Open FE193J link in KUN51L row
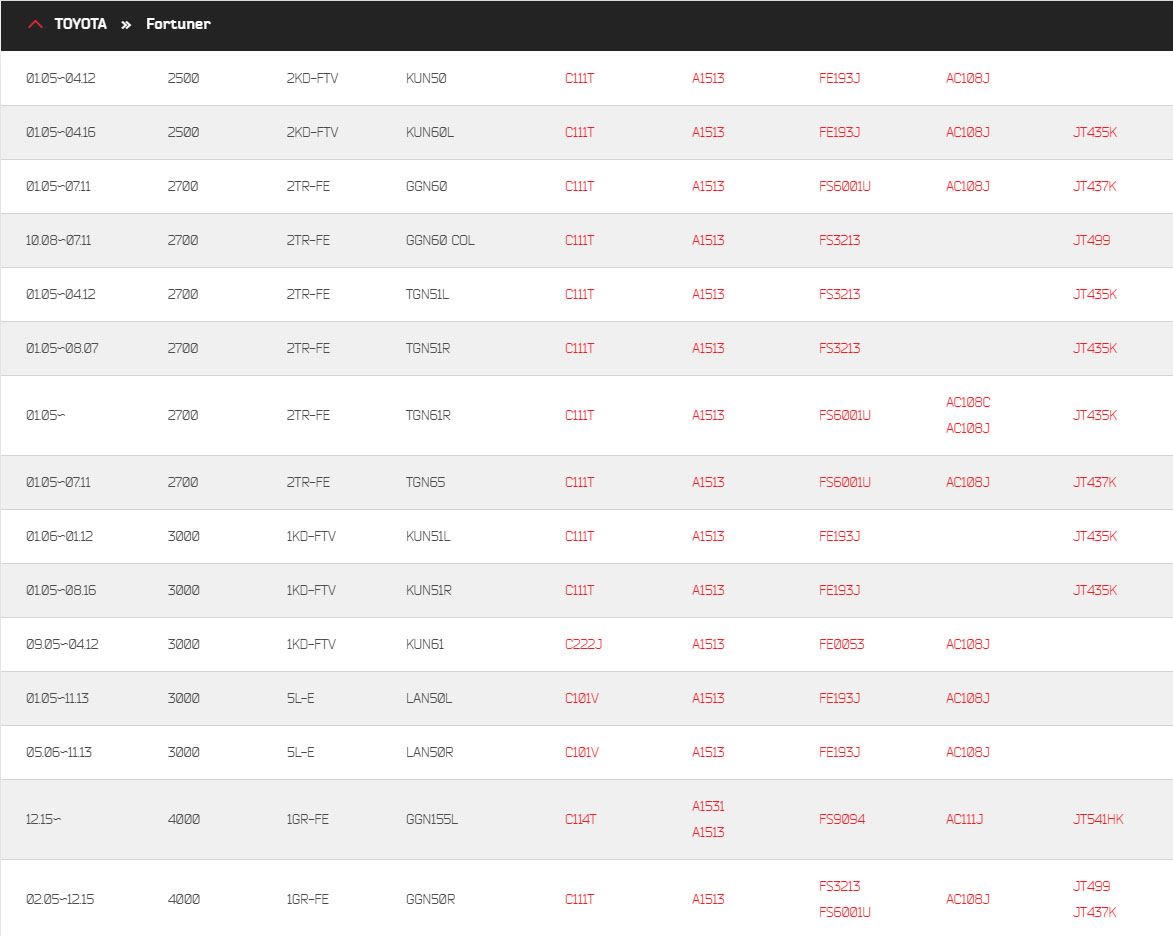This screenshot has height=936, width=1173. pyautogui.click(x=839, y=536)
